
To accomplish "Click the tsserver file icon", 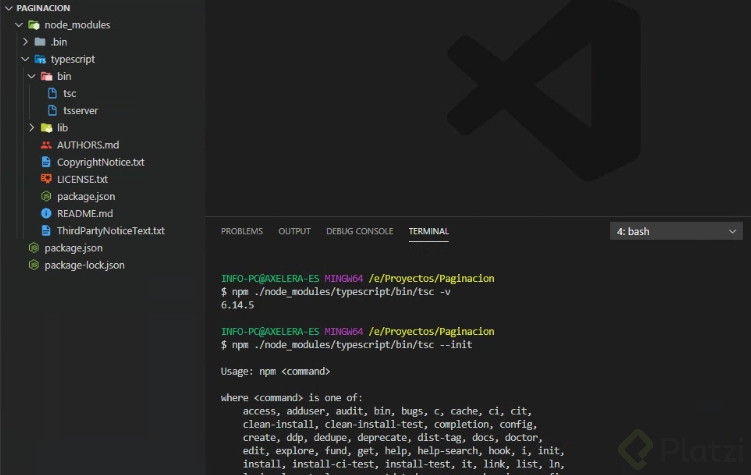I will point(52,111).
